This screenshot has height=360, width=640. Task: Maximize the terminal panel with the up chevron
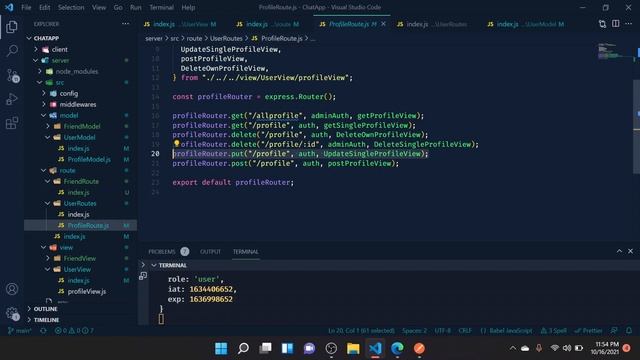click(x=619, y=251)
